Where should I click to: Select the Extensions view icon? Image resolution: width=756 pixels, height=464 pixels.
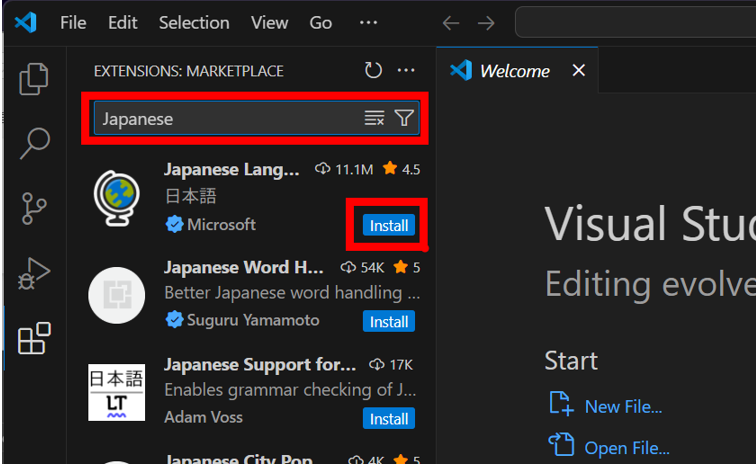click(34, 339)
